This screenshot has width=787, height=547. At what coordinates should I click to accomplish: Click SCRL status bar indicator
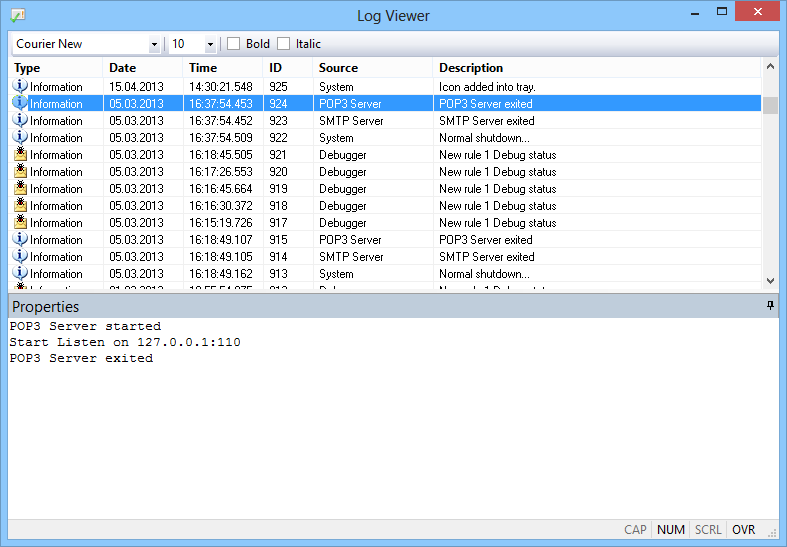708,530
